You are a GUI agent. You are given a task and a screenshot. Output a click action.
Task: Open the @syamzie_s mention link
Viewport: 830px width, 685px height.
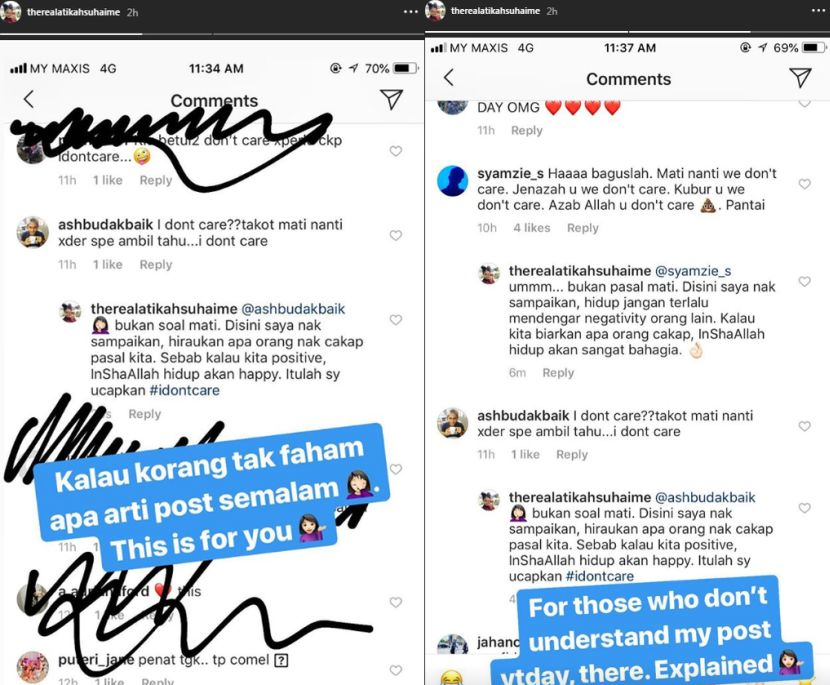(693, 271)
